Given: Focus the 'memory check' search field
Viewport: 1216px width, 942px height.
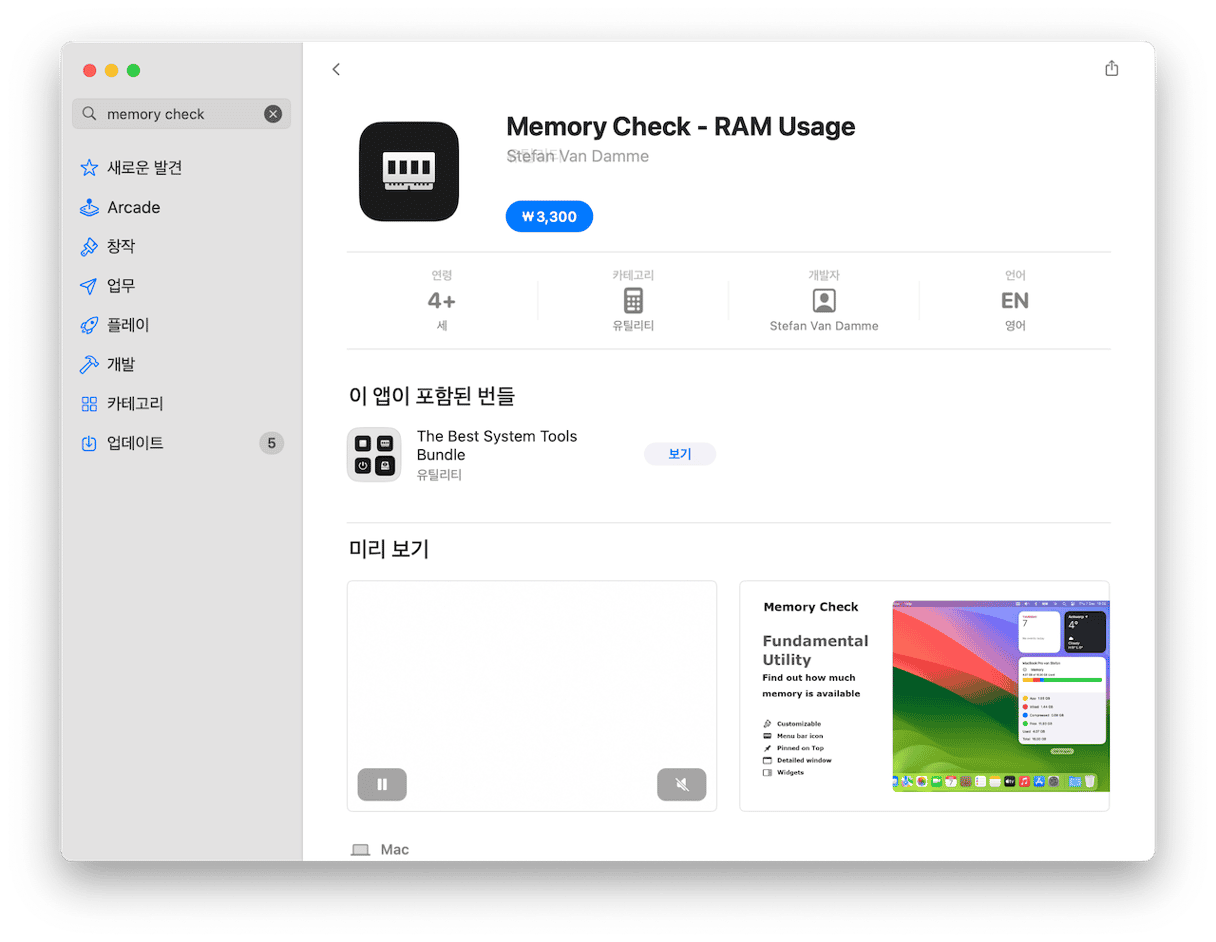Looking at the screenshot, I should (181, 114).
